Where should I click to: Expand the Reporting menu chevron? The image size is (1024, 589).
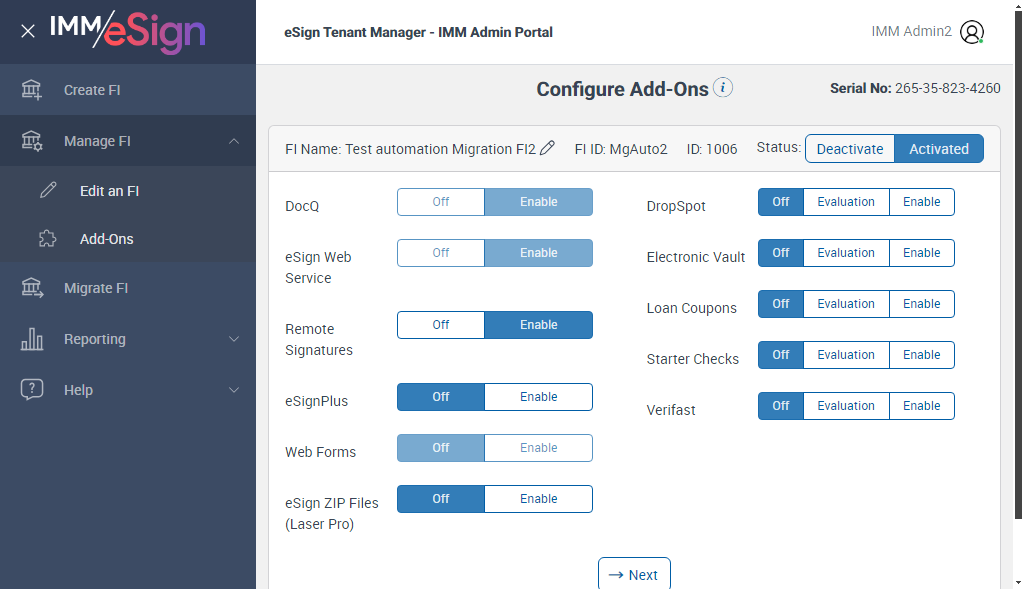(x=234, y=339)
